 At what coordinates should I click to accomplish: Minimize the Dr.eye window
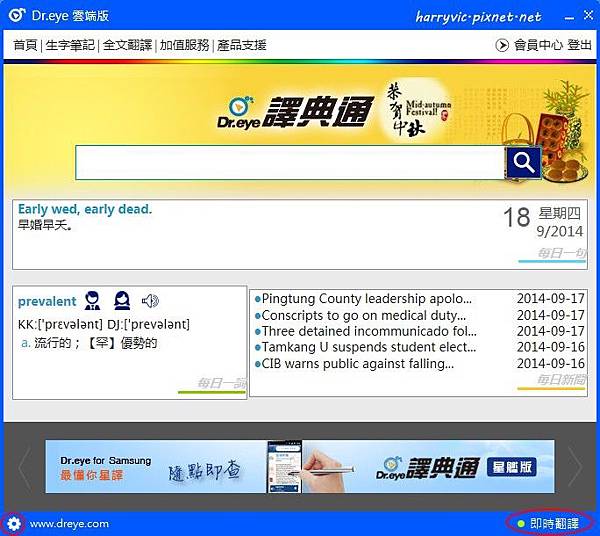point(569,17)
